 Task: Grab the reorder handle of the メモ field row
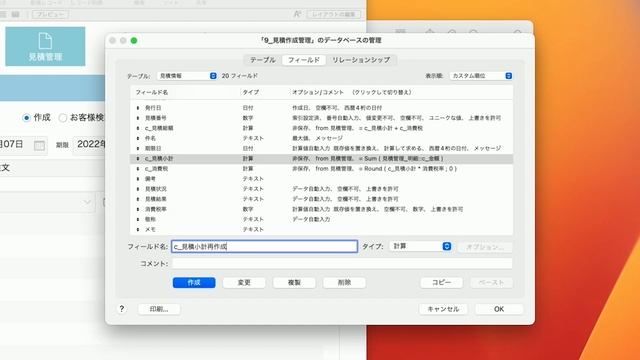(x=138, y=229)
